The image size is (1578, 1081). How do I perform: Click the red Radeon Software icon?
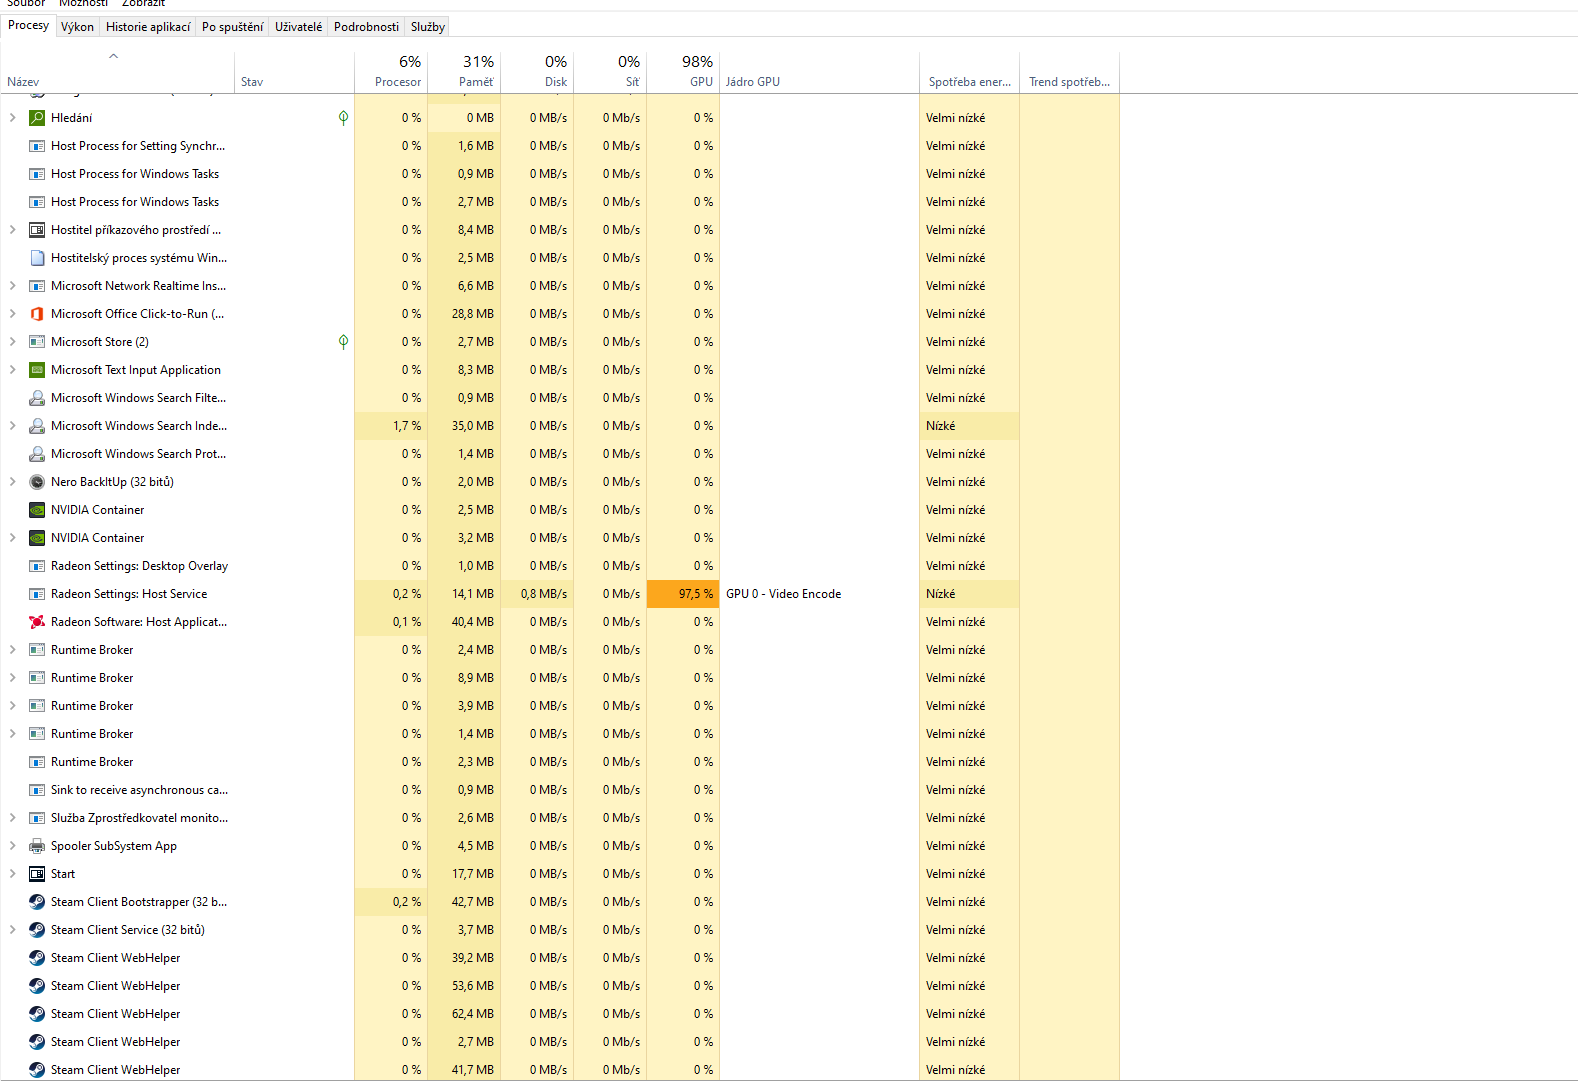(x=37, y=622)
